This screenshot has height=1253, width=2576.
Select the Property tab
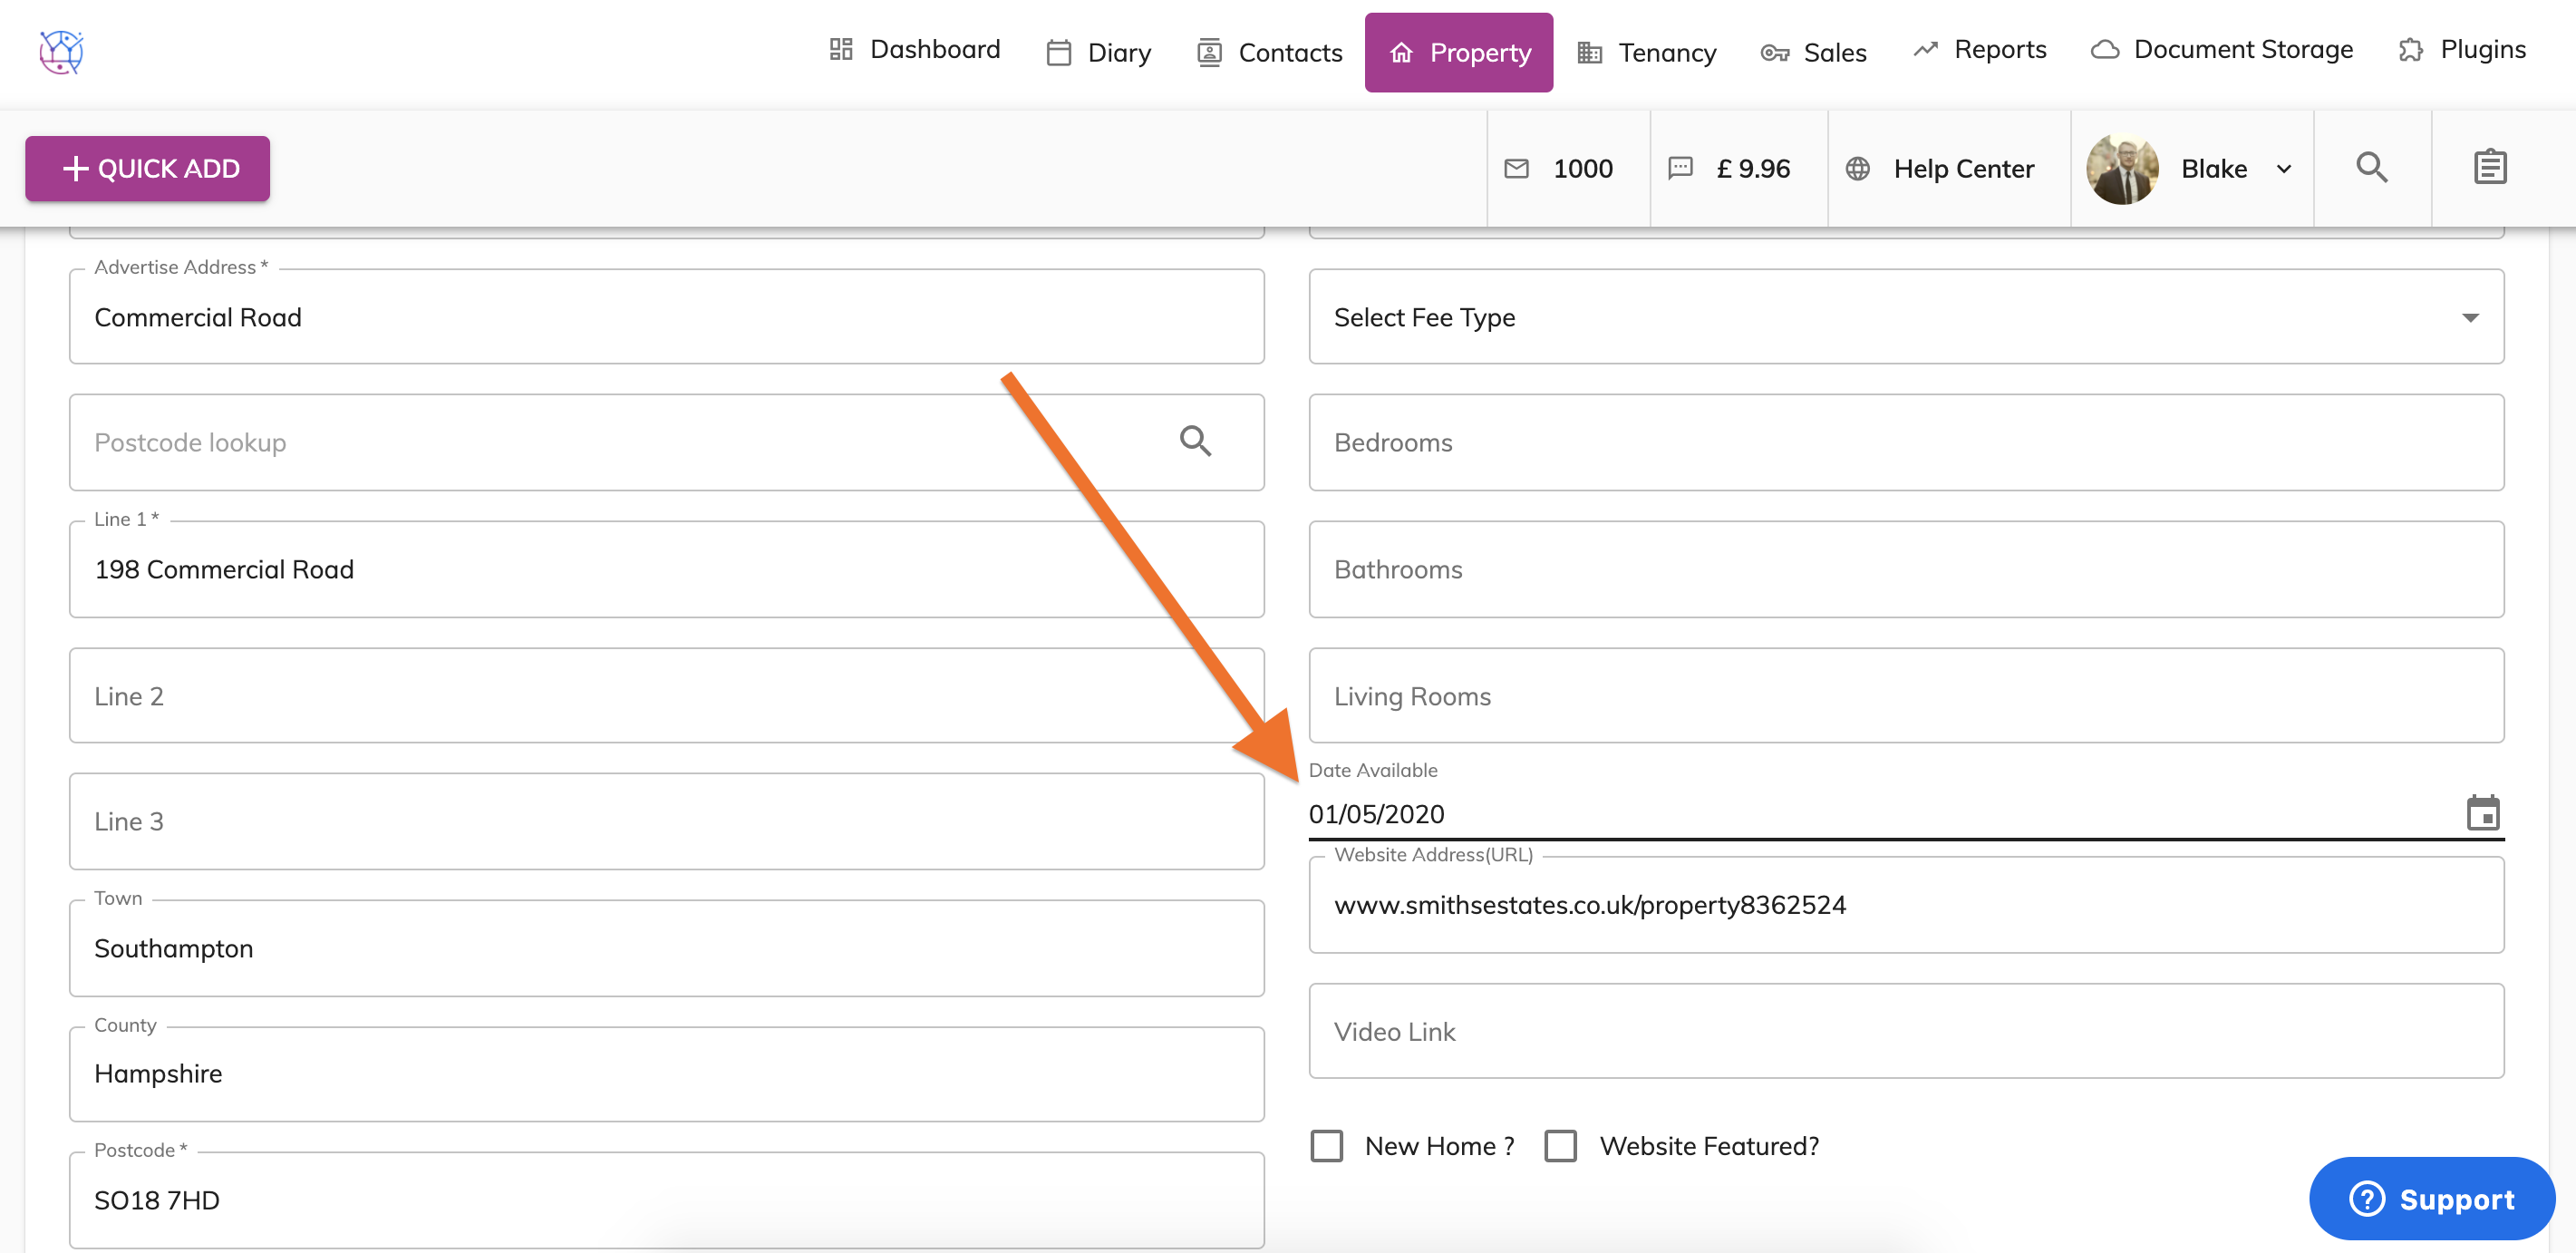[1458, 52]
